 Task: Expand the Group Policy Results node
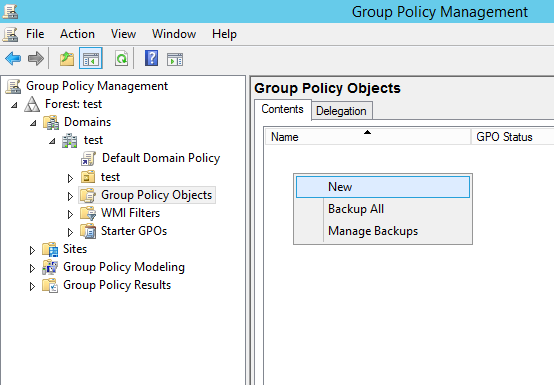[x=32, y=286]
